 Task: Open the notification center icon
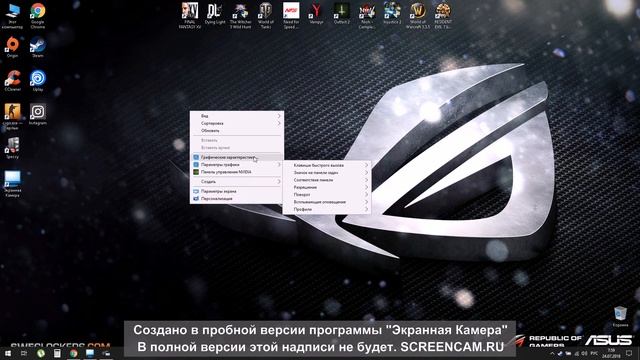point(629,353)
